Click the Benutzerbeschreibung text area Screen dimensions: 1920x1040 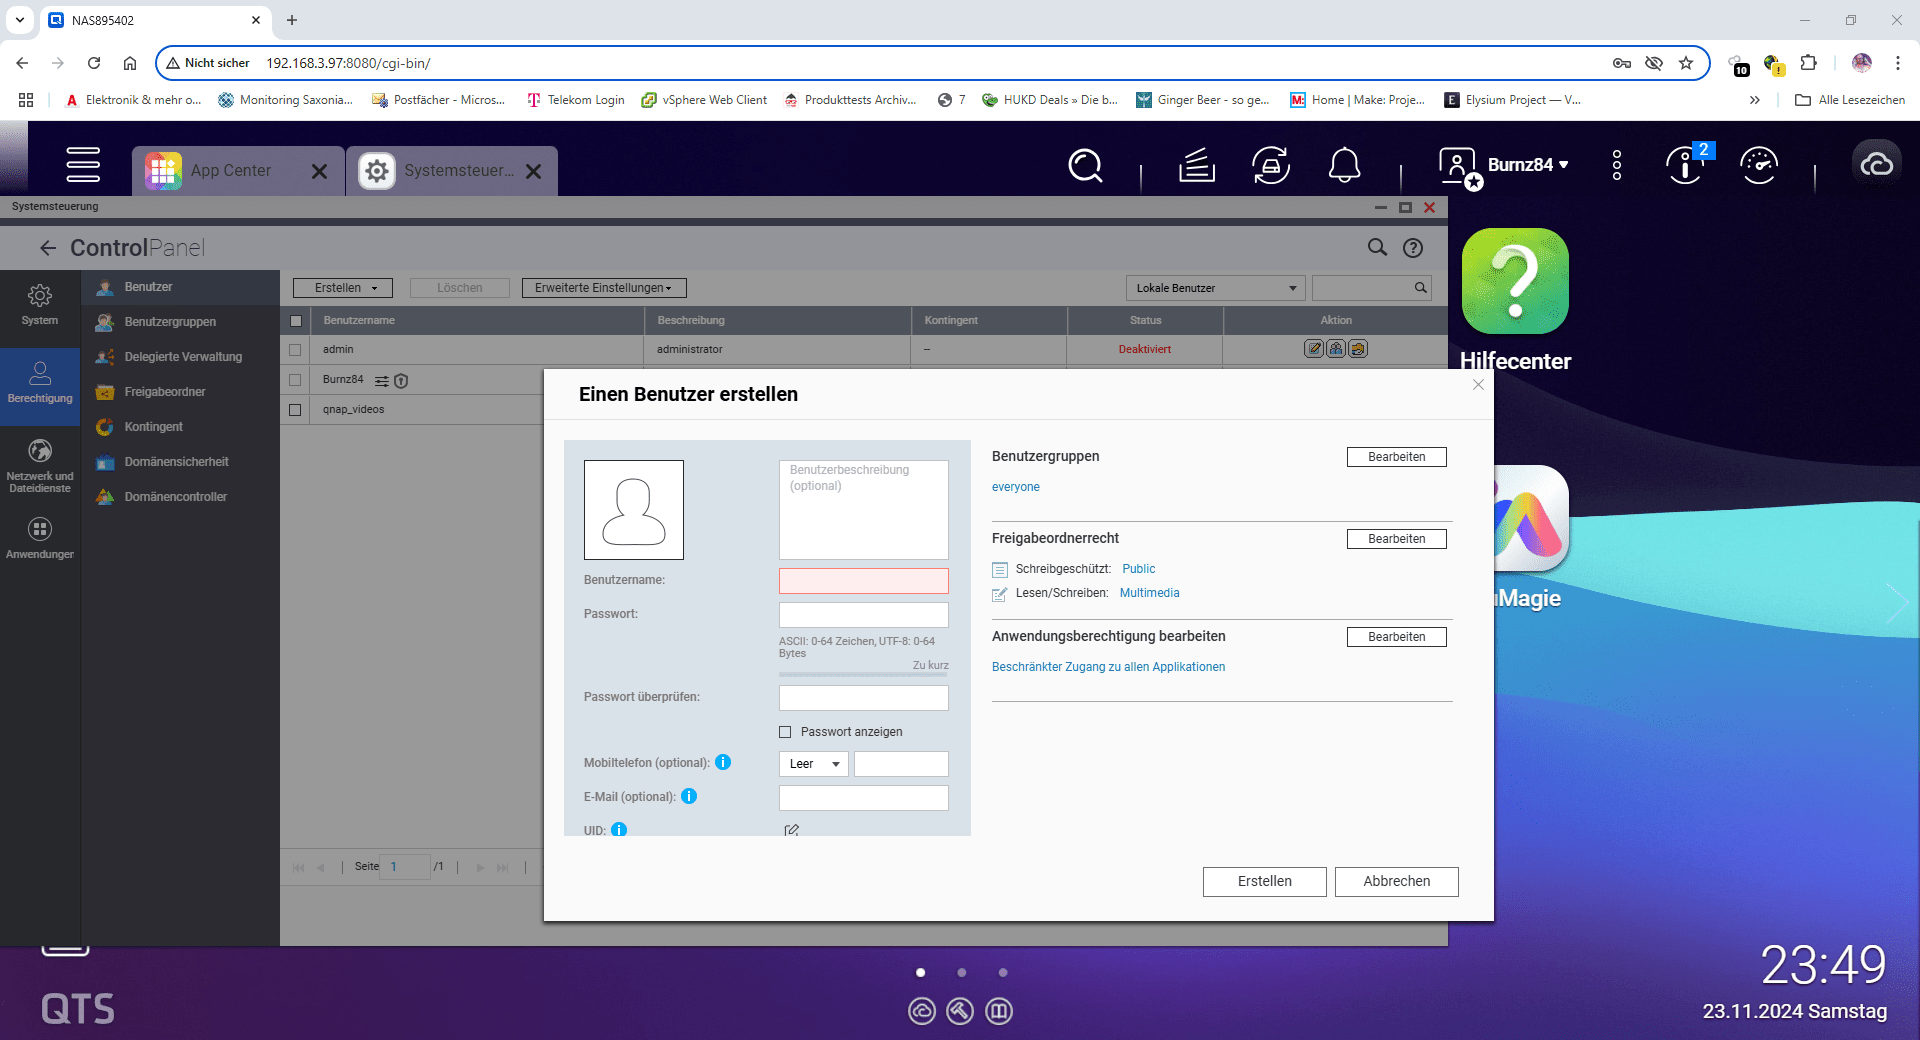[864, 510]
